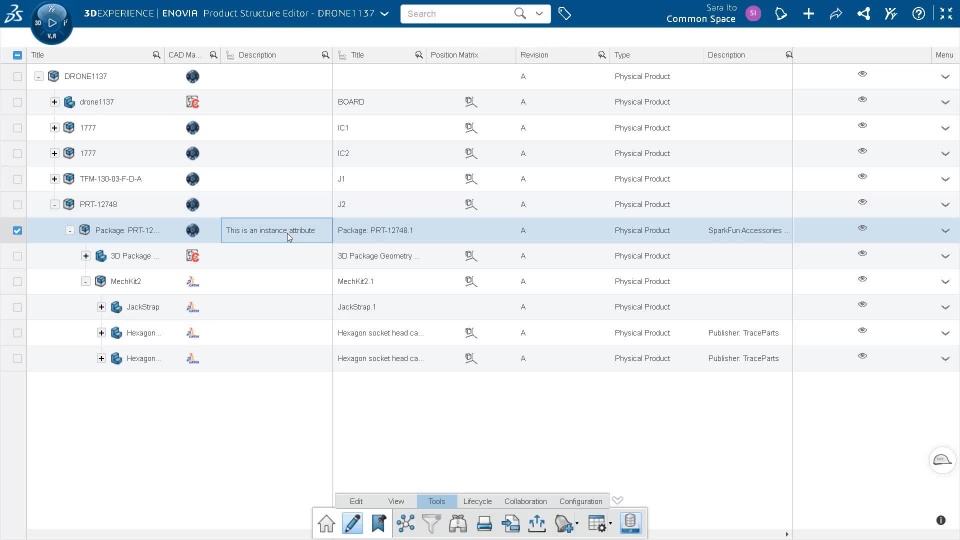Image resolution: width=960 pixels, height=540 pixels.
Task: Expand the drone1137 tree node
Action: (54, 102)
